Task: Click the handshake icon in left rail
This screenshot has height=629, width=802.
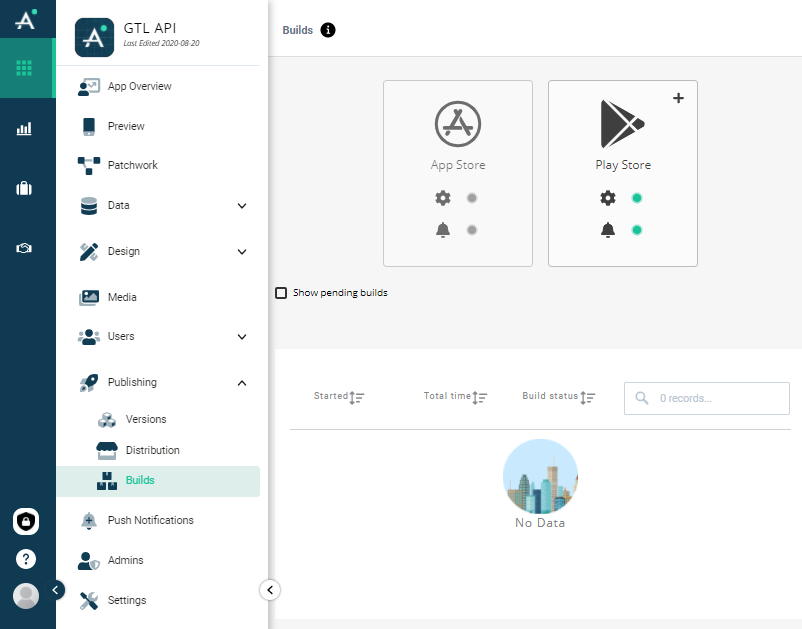Action: 24,249
